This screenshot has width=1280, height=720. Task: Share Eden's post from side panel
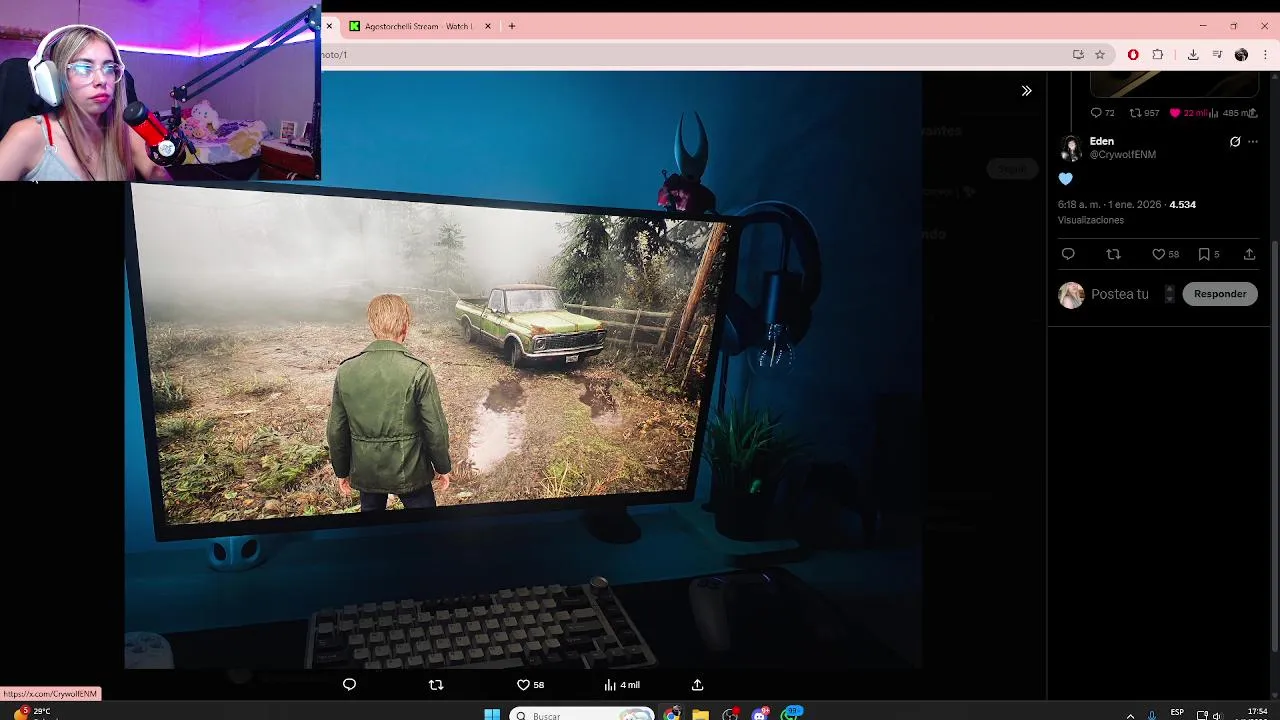tap(1249, 254)
